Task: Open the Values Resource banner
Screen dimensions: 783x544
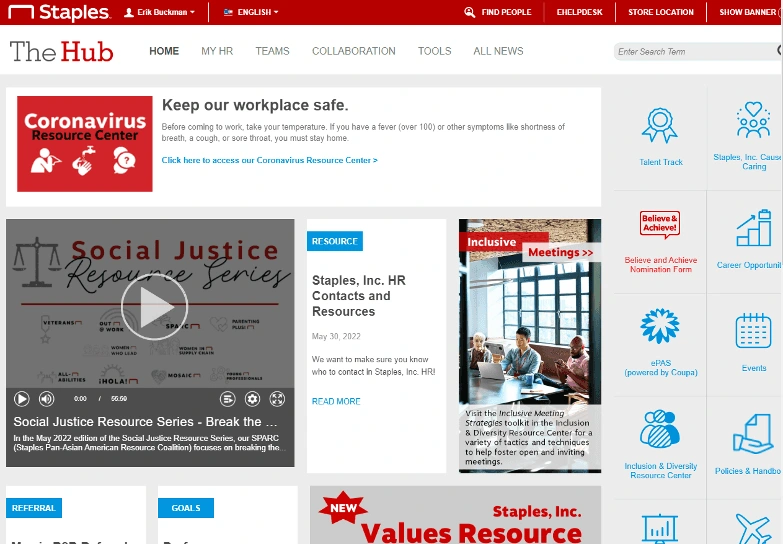Action: pyautogui.click(x=455, y=515)
